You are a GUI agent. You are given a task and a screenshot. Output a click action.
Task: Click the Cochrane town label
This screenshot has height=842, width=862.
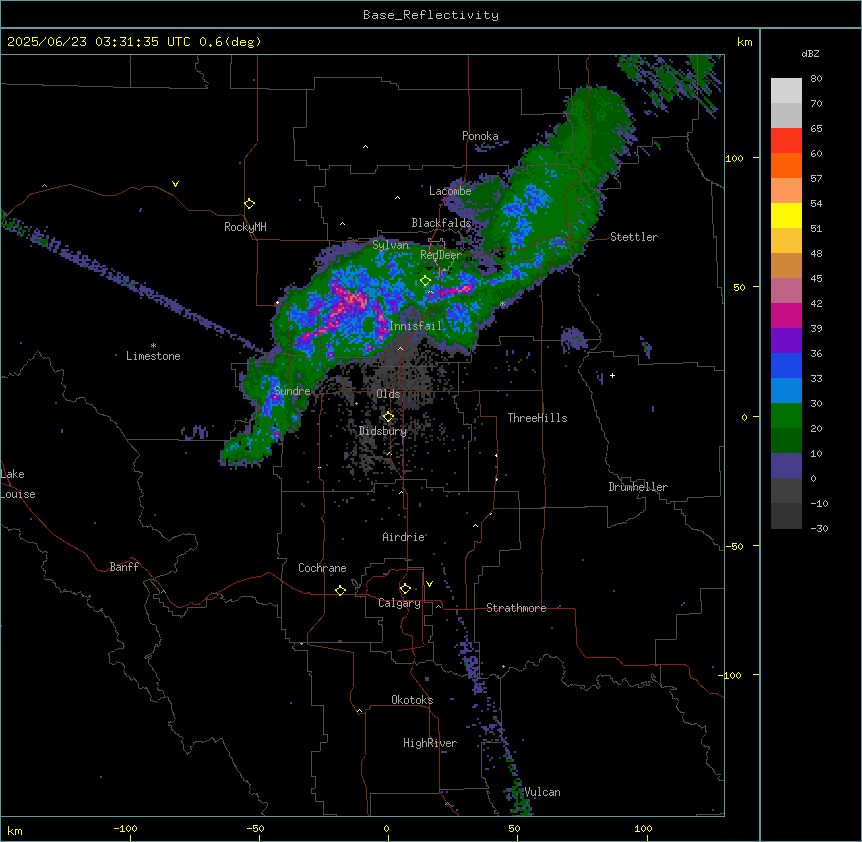[322, 568]
